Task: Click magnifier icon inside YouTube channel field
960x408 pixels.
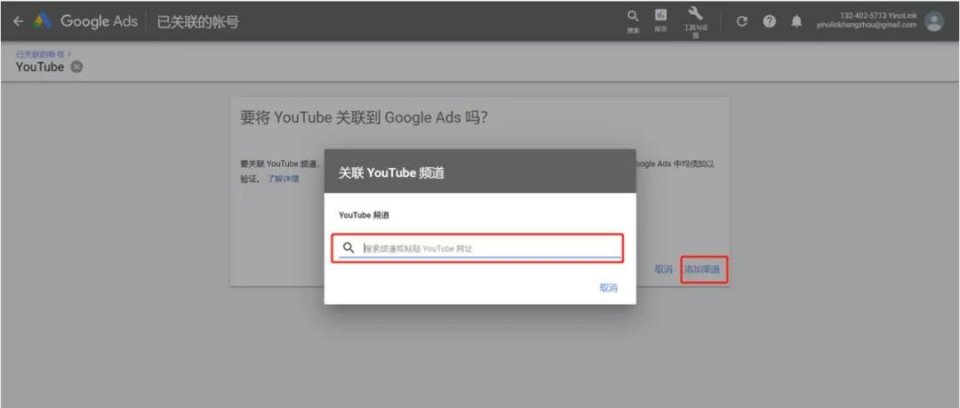Action: (x=349, y=248)
